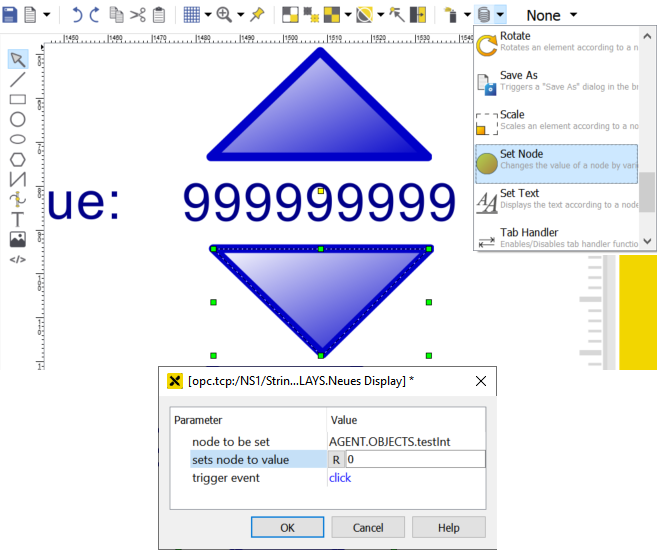Screen dimensions: 657x552
Task: Select the Line drawing tool
Action: 18,79
